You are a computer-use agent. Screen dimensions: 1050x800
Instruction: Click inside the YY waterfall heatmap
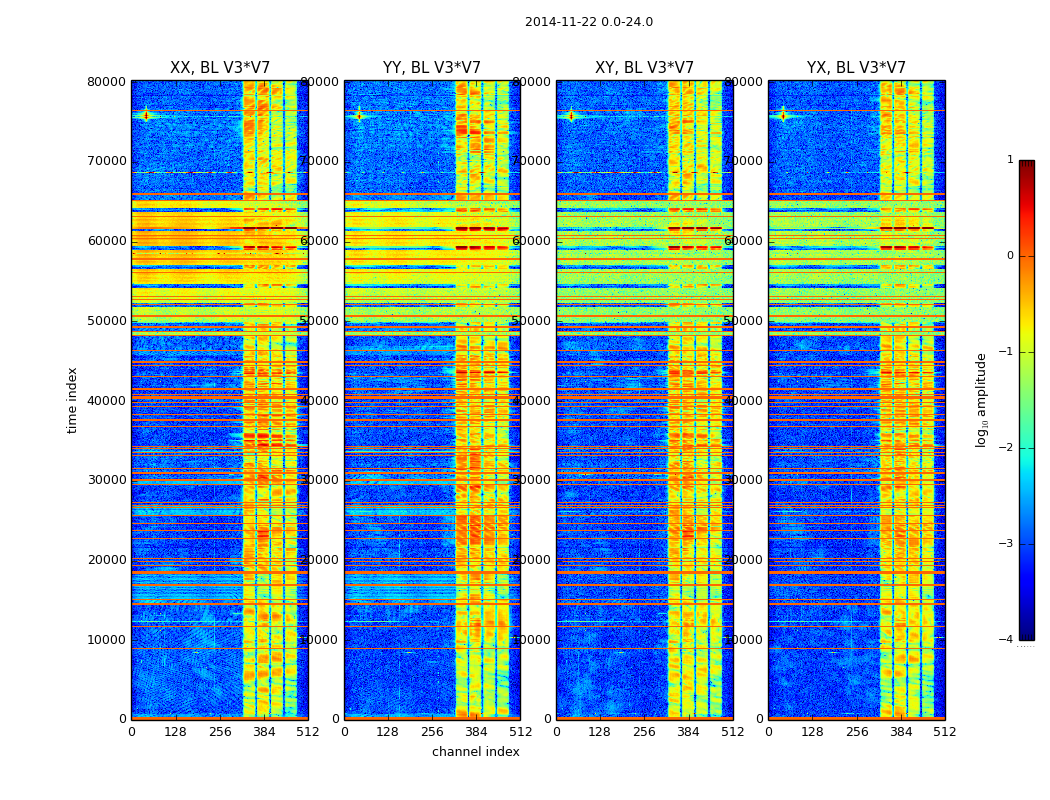click(x=432, y=400)
